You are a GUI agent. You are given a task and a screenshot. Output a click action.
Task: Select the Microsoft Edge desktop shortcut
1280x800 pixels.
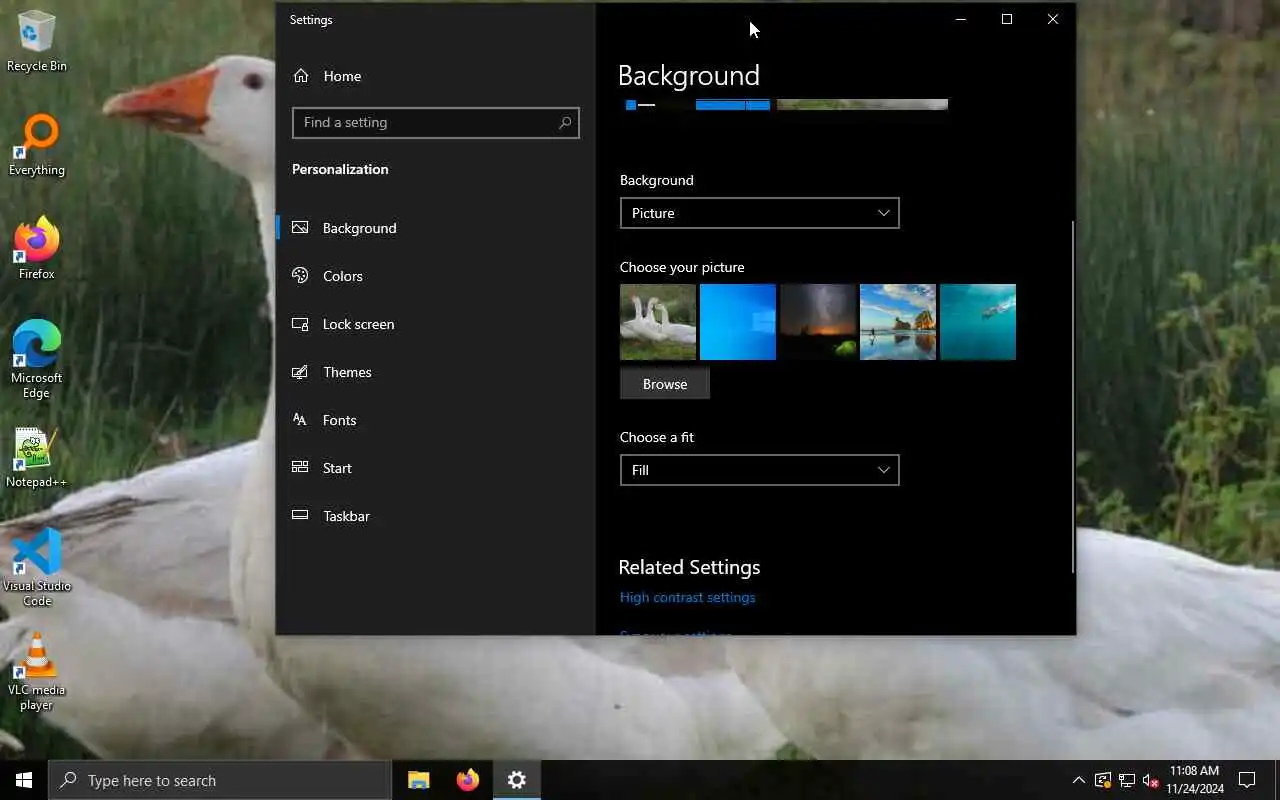point(37,359)
